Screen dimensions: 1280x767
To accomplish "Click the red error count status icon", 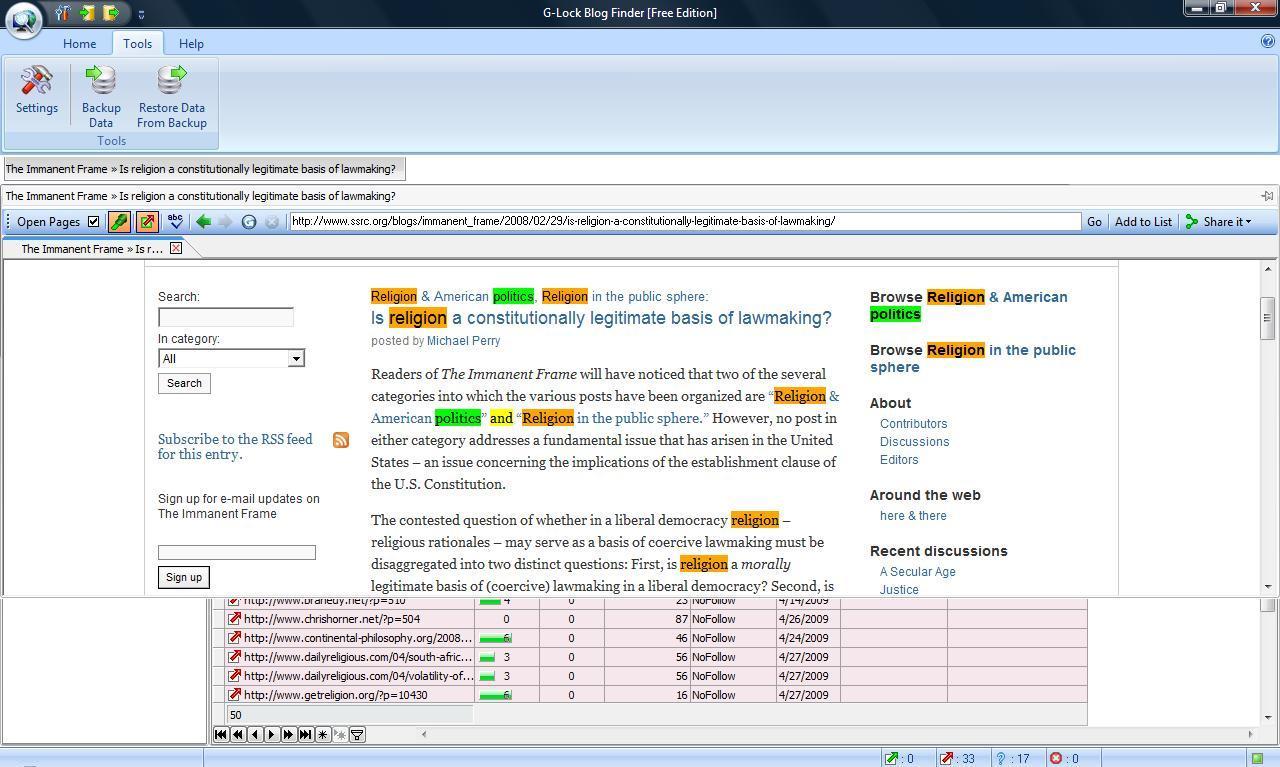I will [1056, 759].
